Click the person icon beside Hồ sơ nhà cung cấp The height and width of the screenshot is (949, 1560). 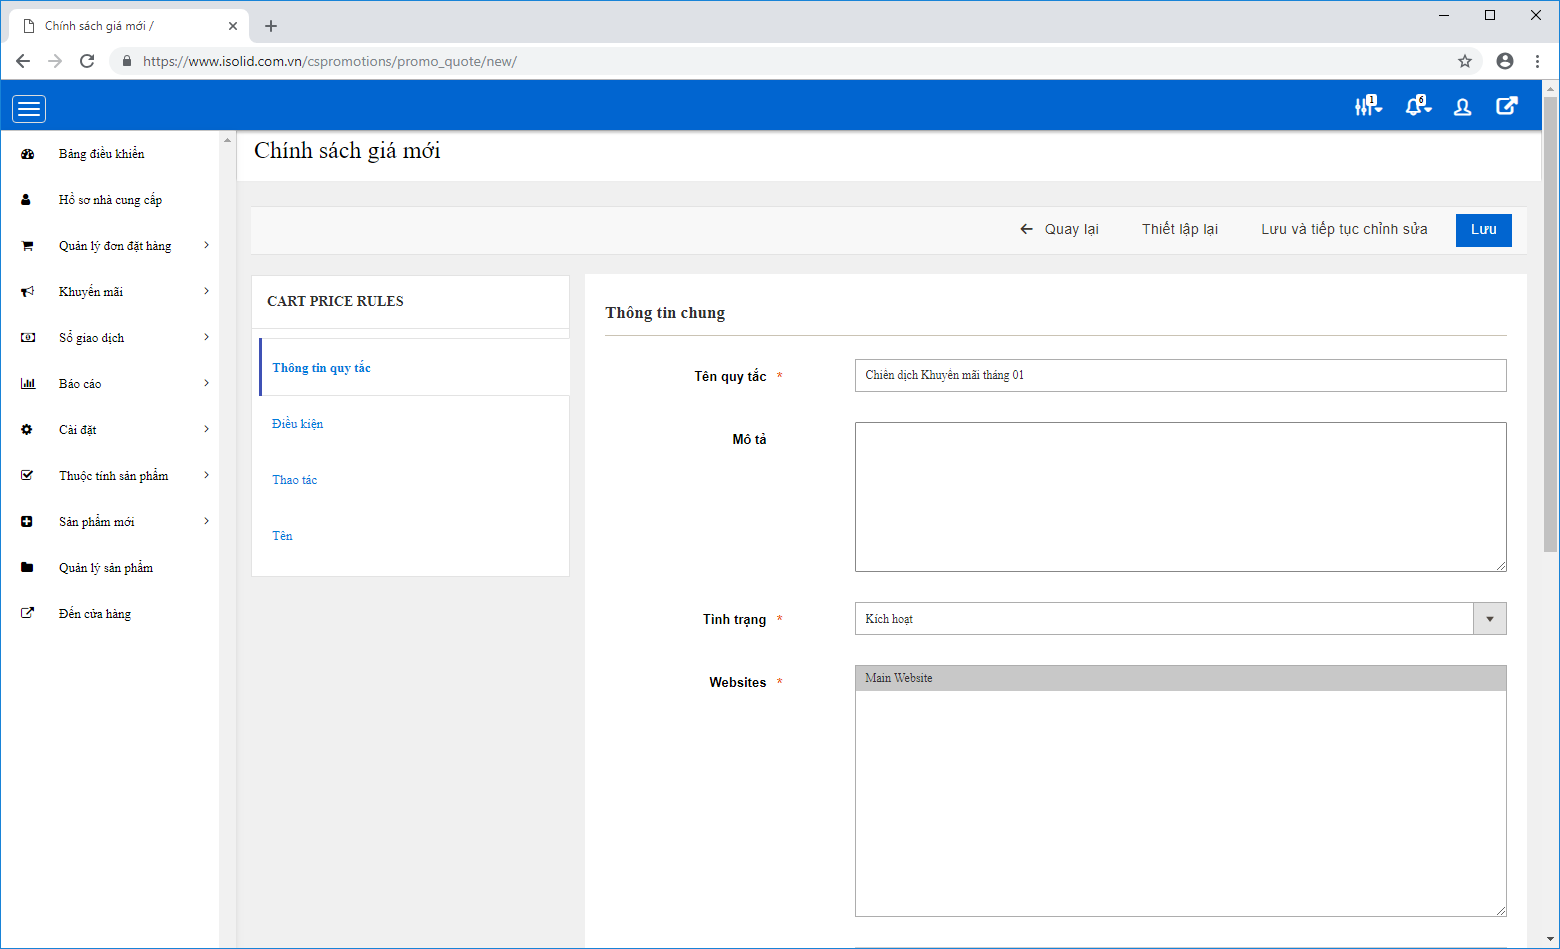point(26,200)
